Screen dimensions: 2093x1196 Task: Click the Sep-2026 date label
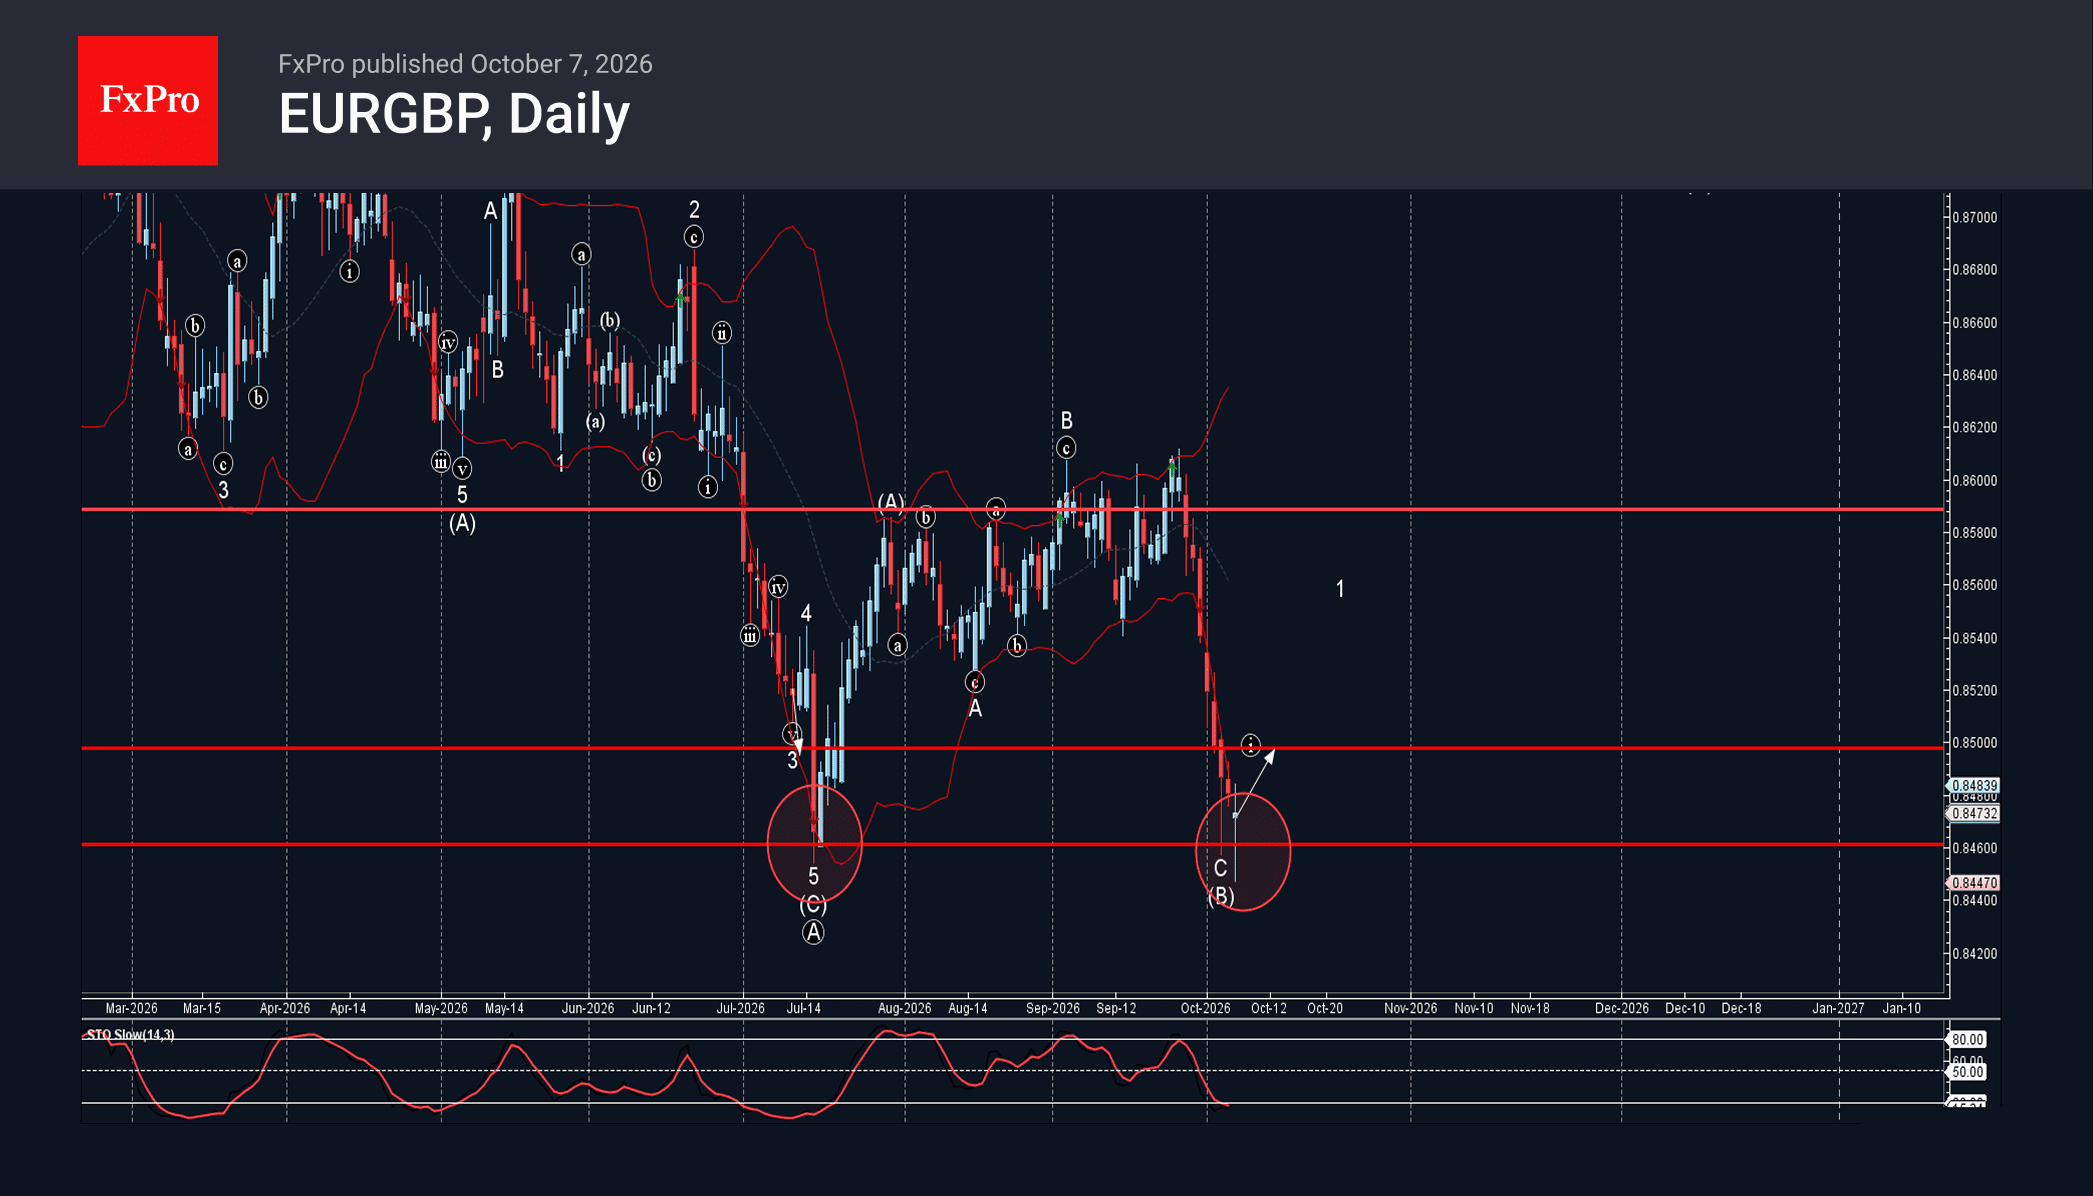pyautogui.click(x=1053, y=1008)
